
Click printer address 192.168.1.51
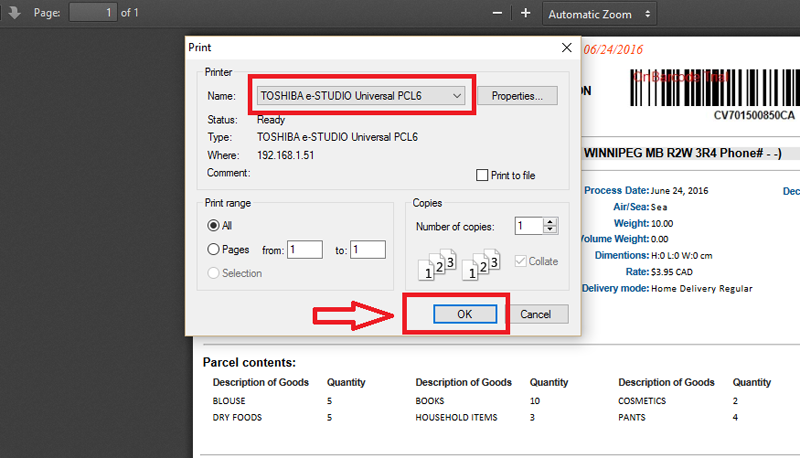286,155
